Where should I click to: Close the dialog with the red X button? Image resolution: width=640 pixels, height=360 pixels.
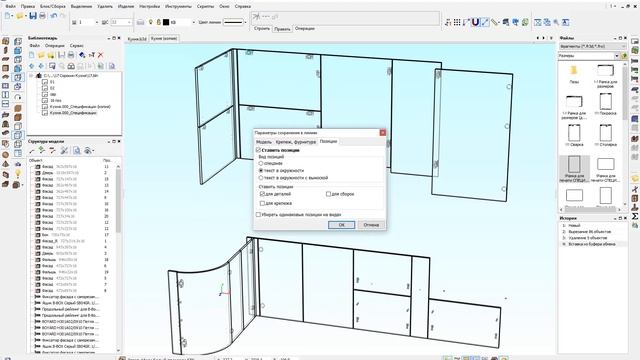(x=382, y=133)
